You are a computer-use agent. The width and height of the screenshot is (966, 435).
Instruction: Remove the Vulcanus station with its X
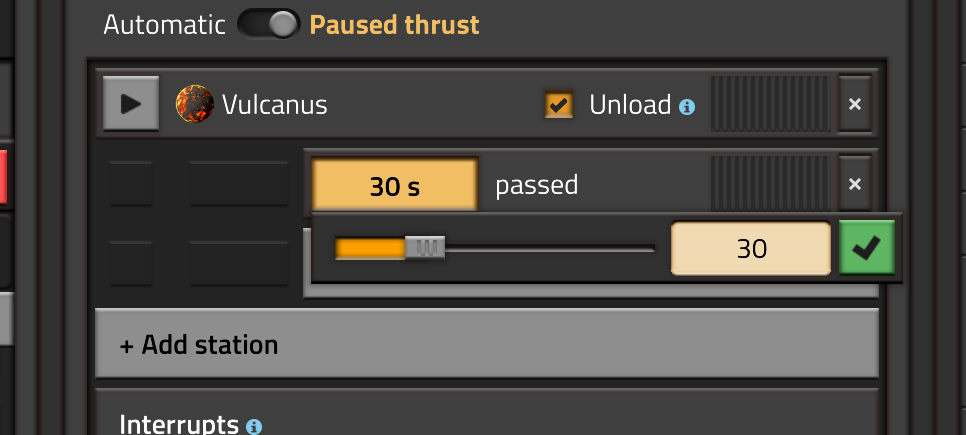pyautogui.click(x=855, y=104)
